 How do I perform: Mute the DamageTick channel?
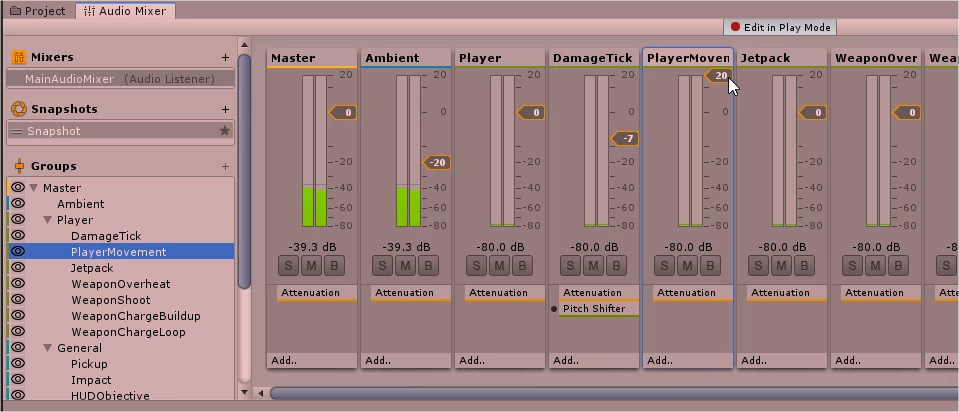[593, 266]
